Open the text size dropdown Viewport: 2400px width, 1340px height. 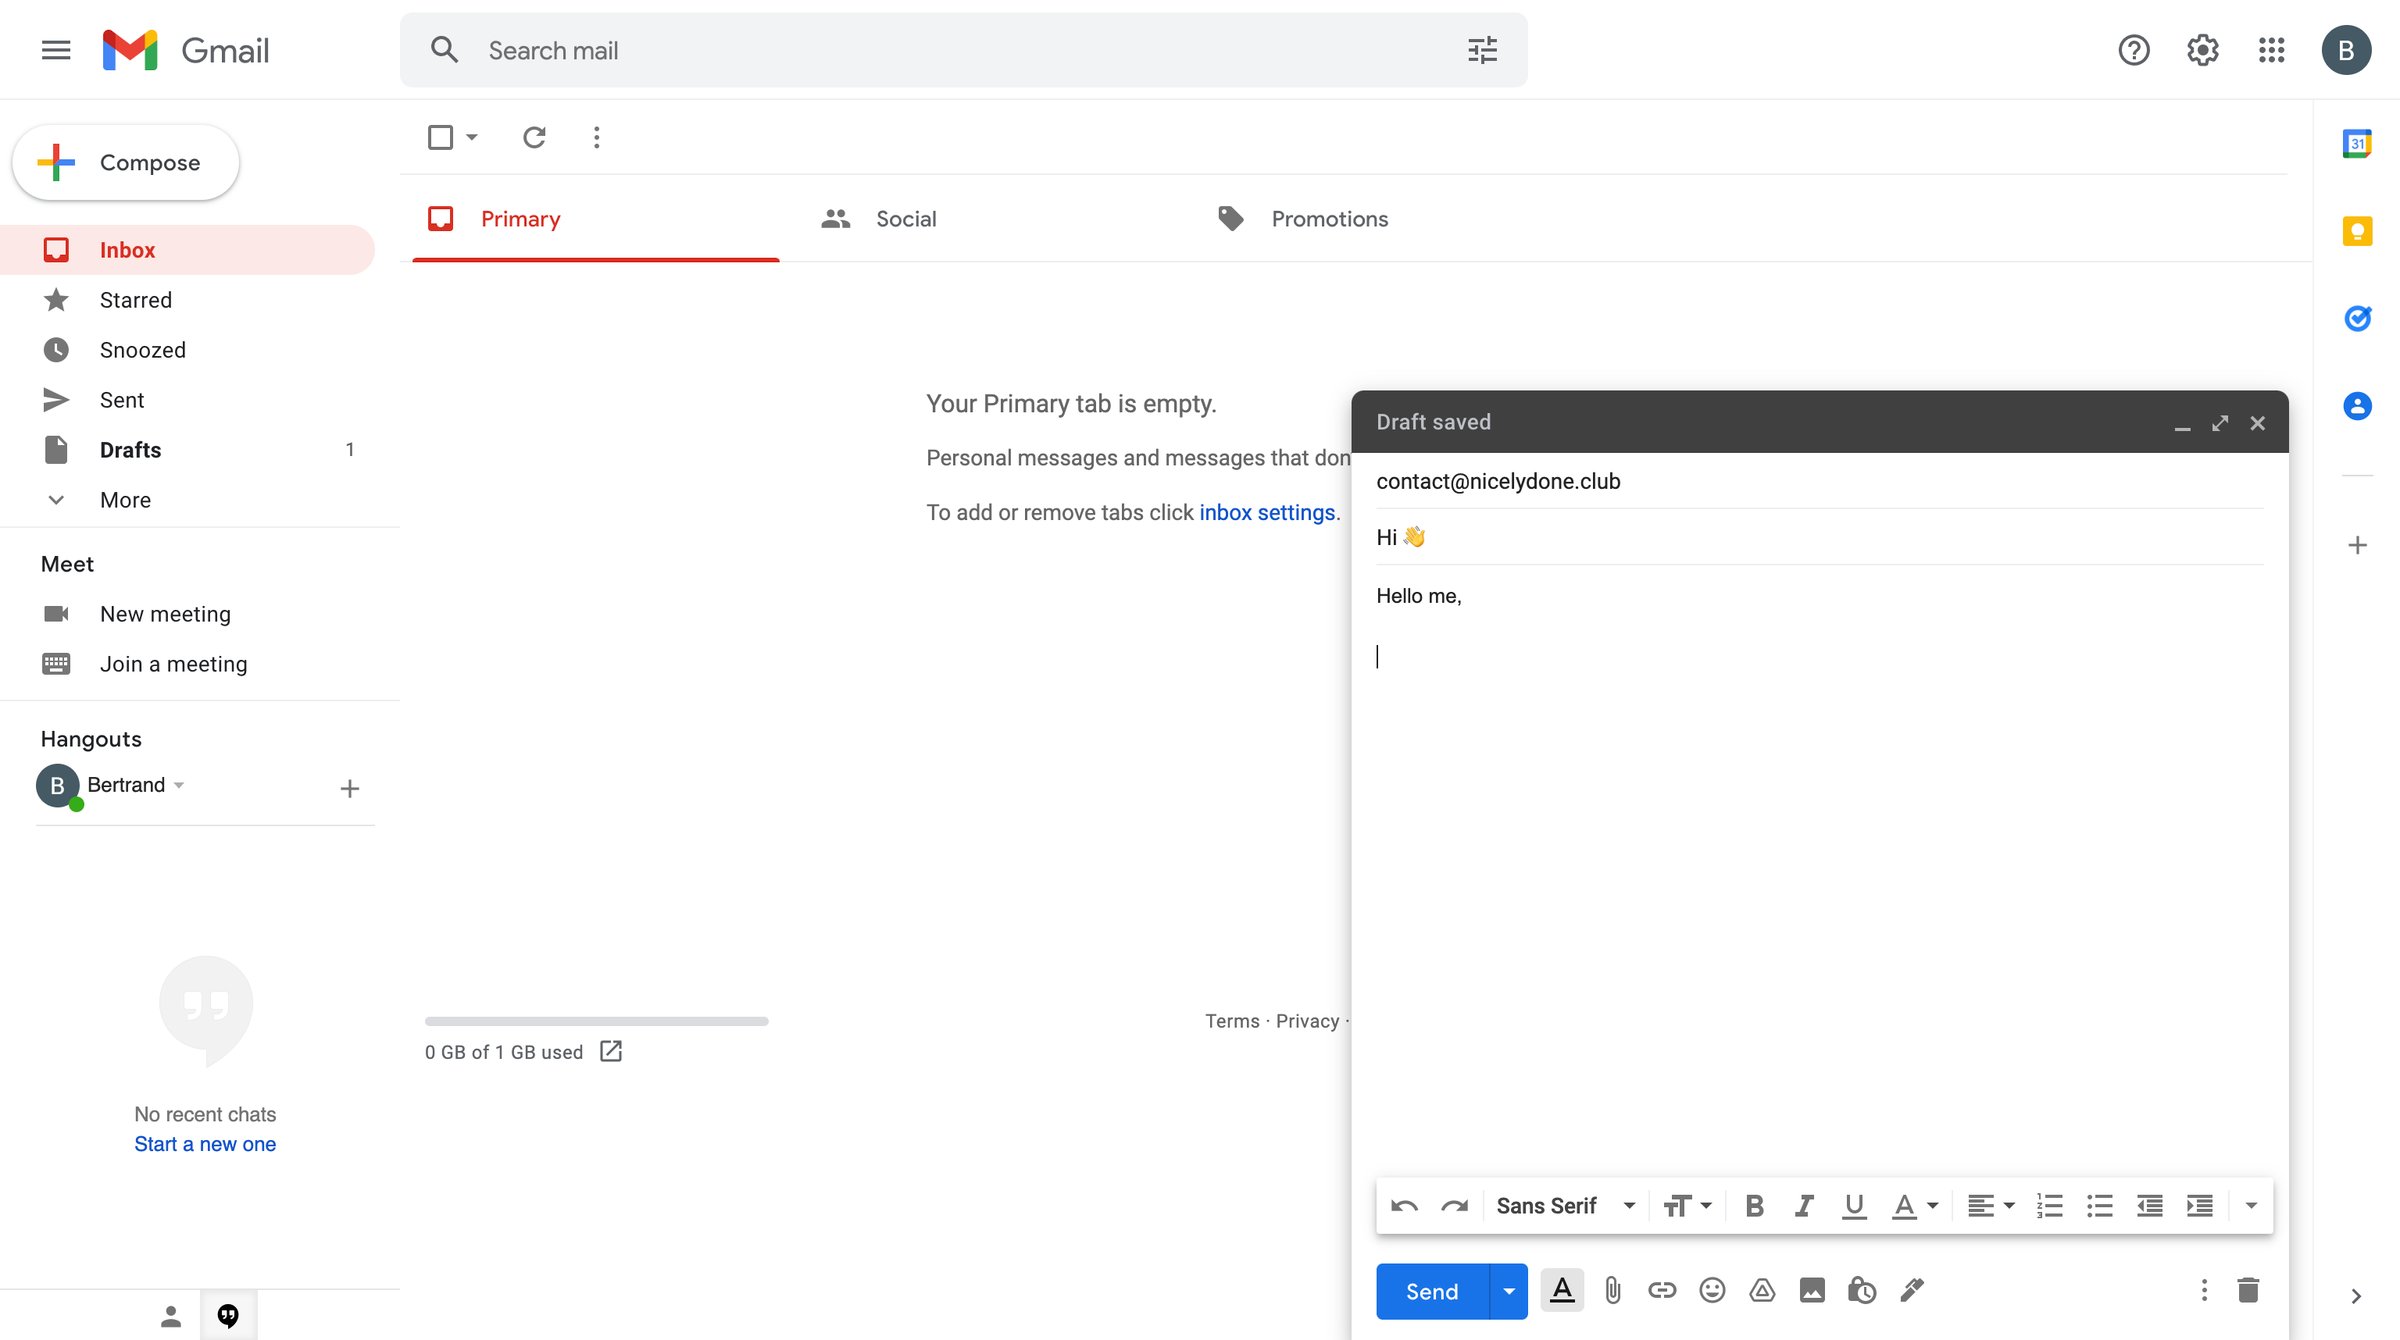(1688, 1206)
